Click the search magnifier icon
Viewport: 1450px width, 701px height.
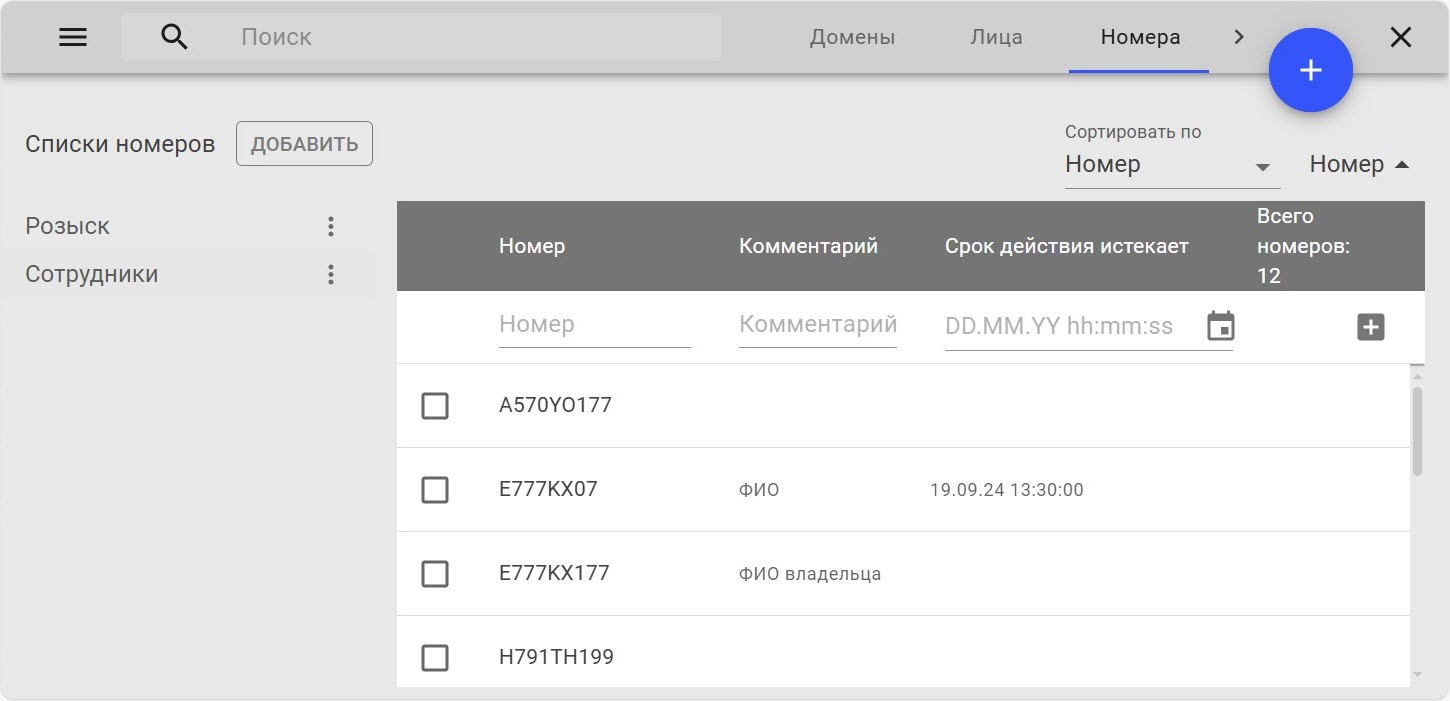(174, 38)
